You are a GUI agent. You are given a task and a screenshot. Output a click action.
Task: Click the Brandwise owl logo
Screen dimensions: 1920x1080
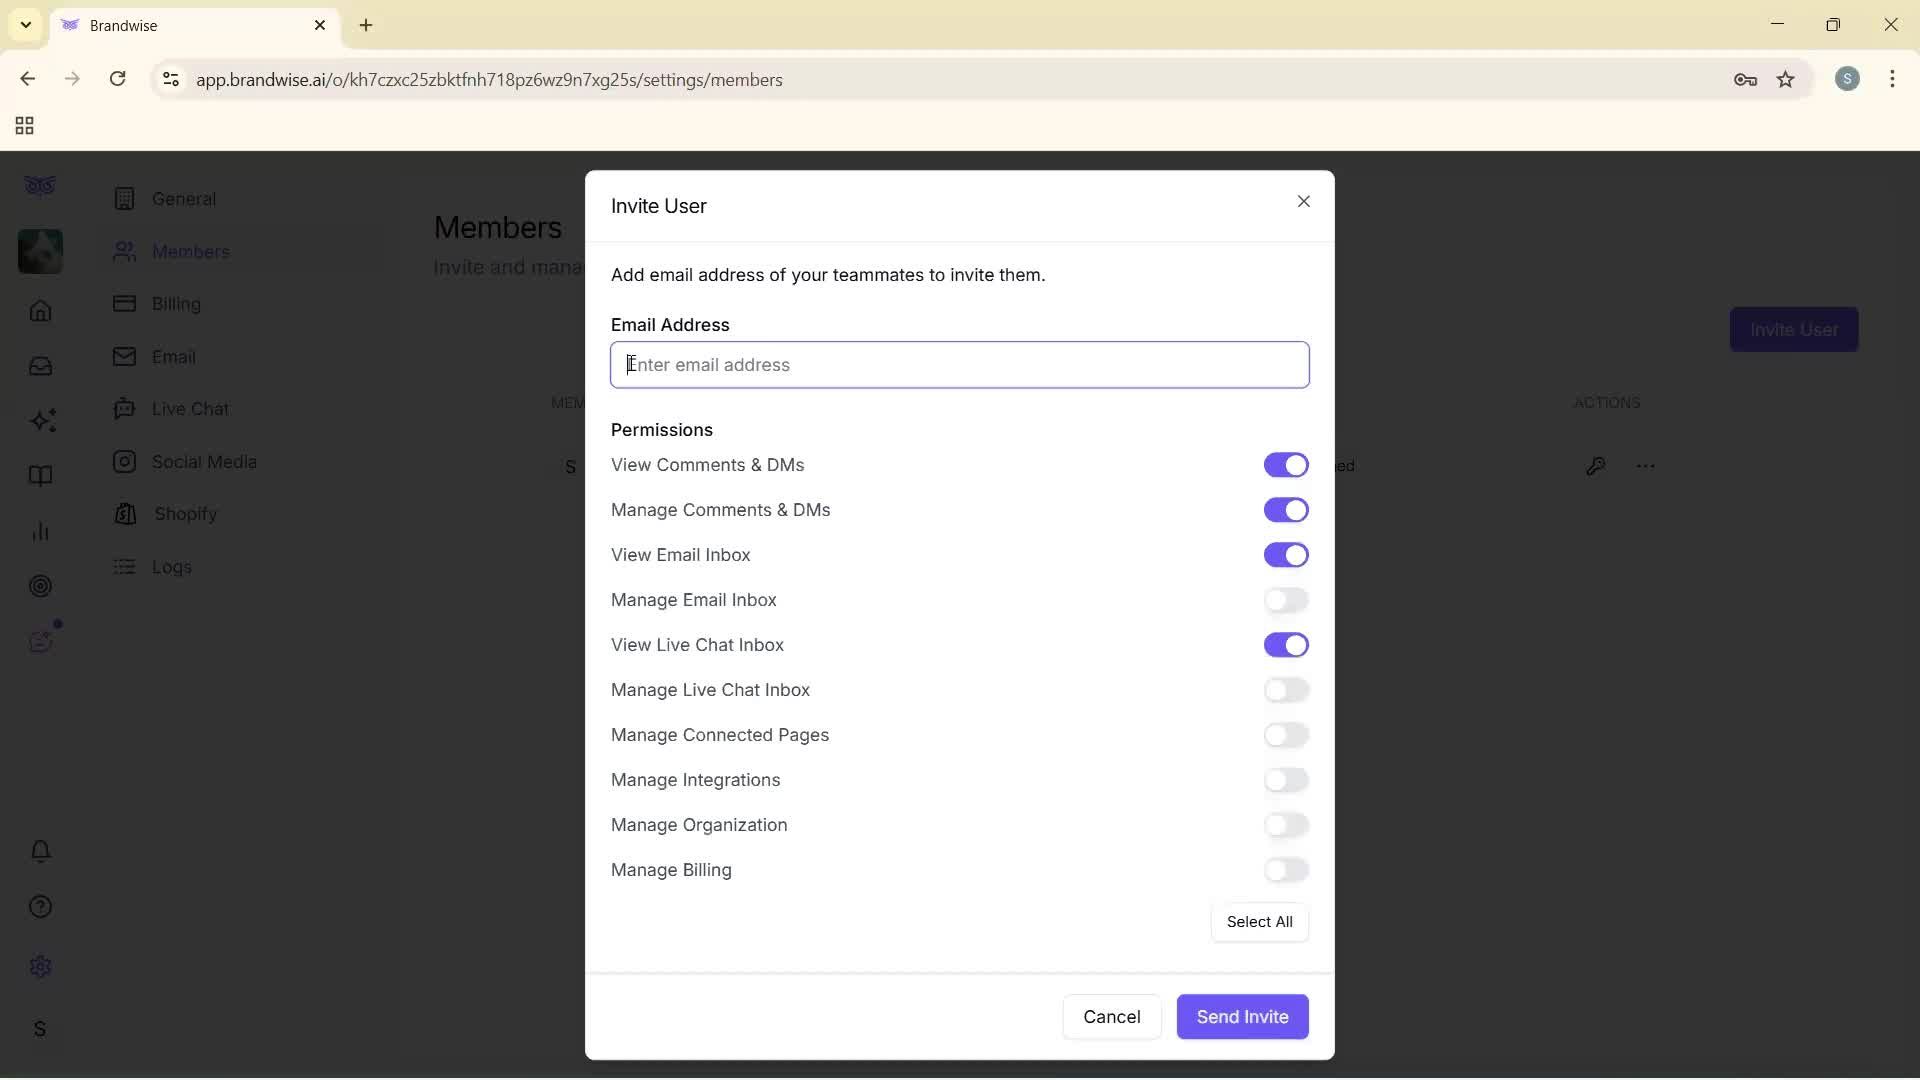click(x=40, y=185)
